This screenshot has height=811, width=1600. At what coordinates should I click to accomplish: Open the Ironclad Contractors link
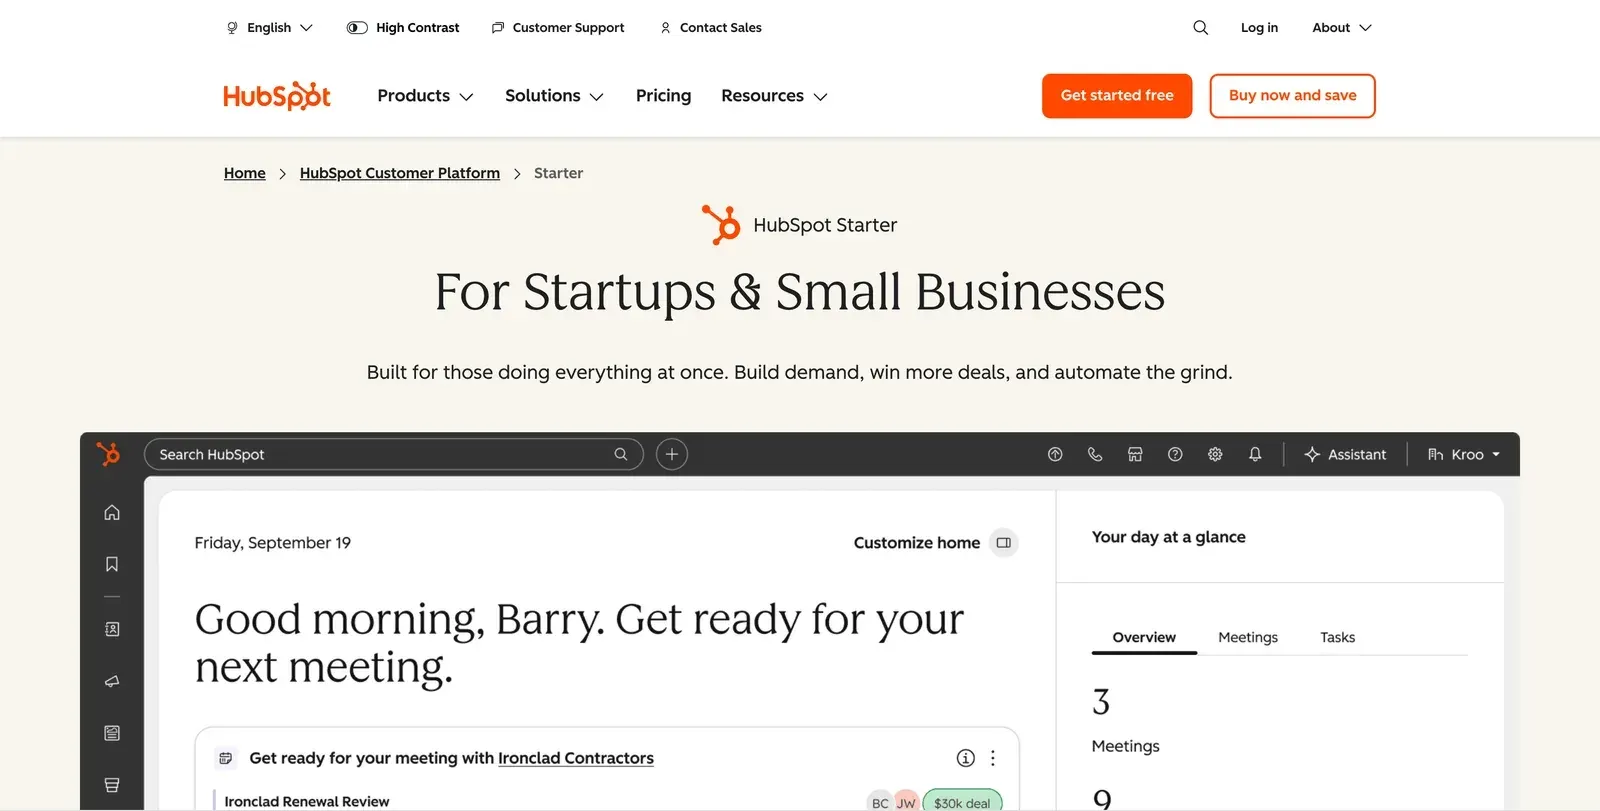(x=576, y=758)
